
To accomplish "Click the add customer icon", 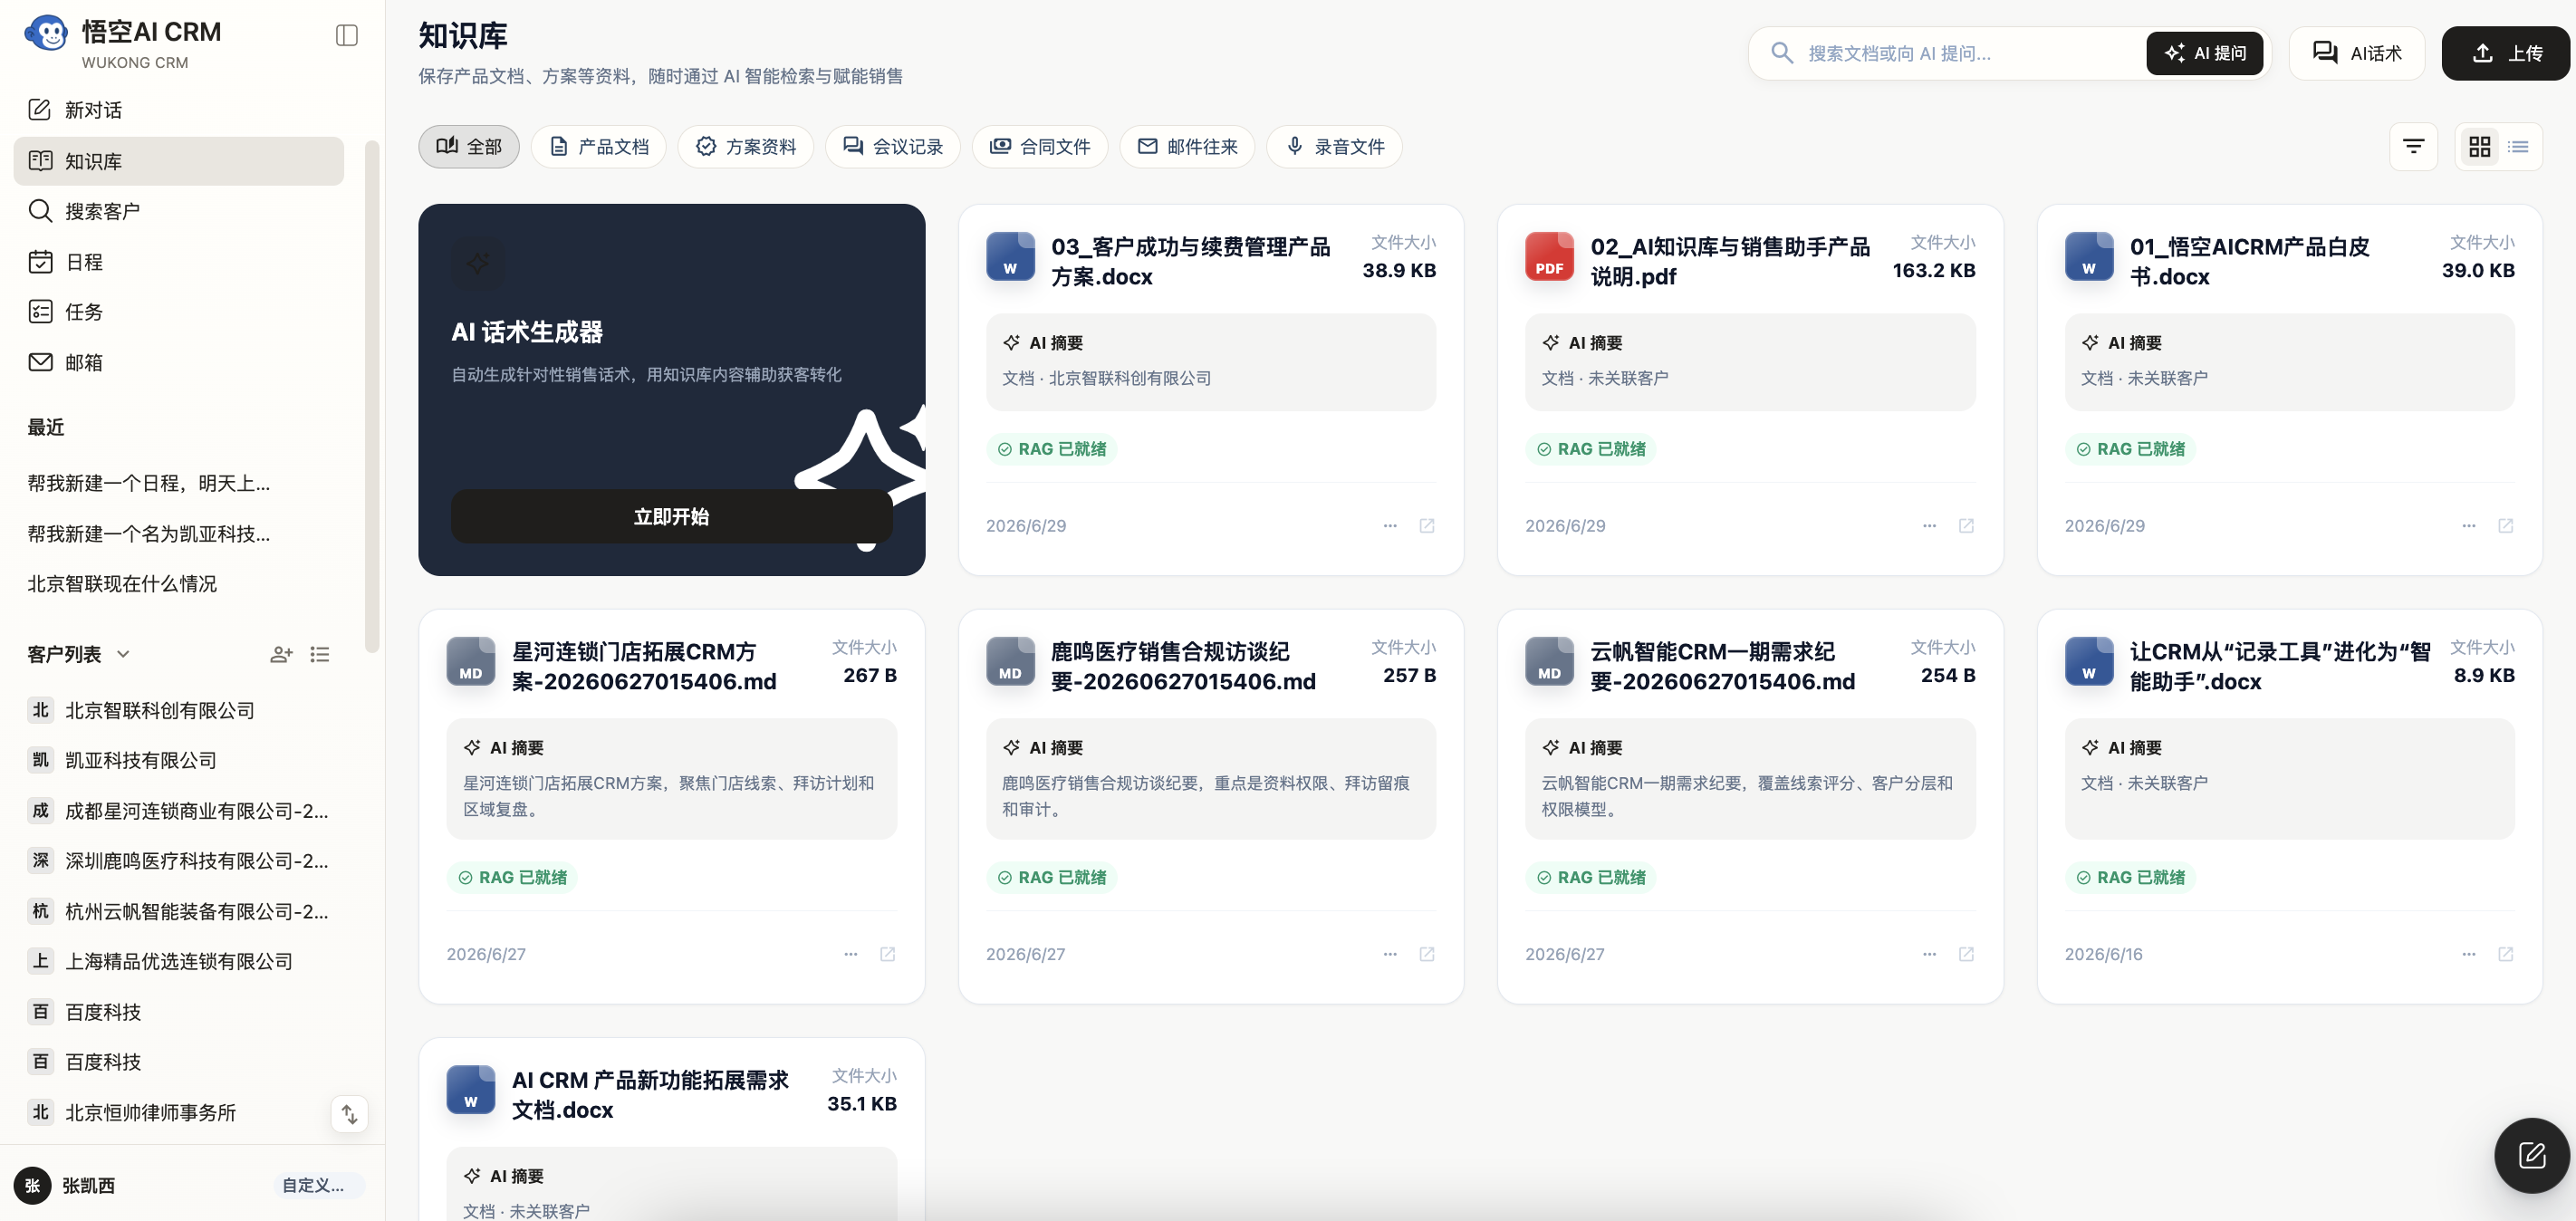I will tap(281, 654).
